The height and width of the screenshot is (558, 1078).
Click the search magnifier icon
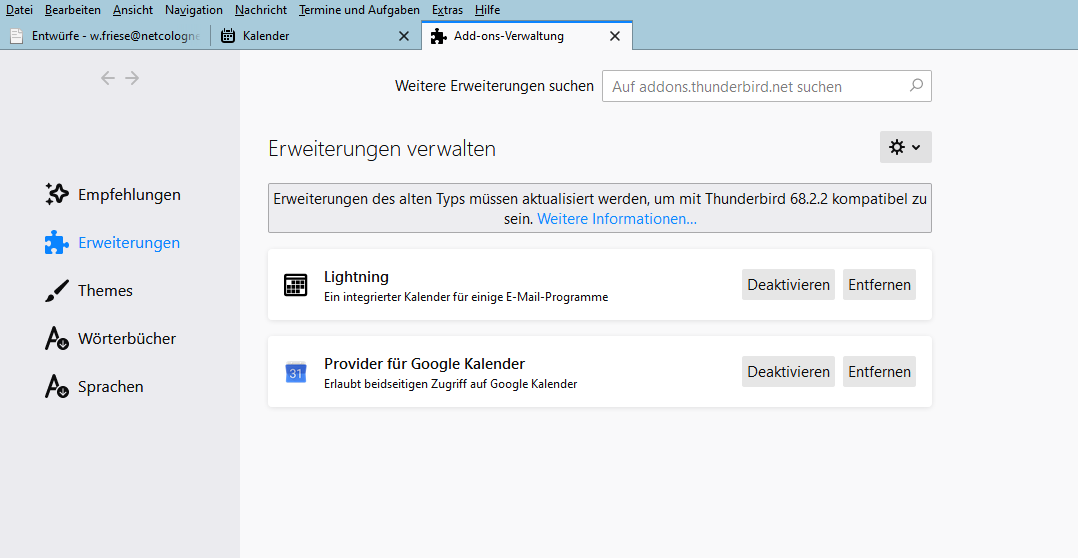(916, 86)
